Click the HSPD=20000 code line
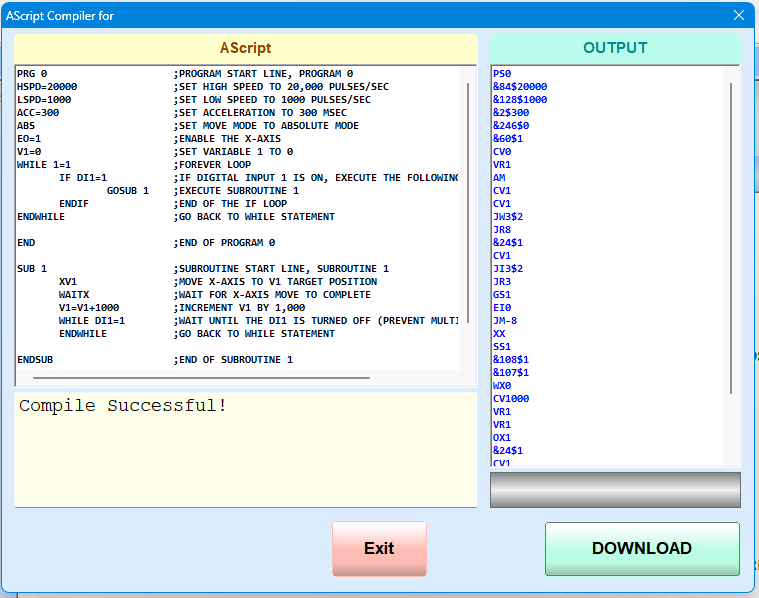 (47, 87)
